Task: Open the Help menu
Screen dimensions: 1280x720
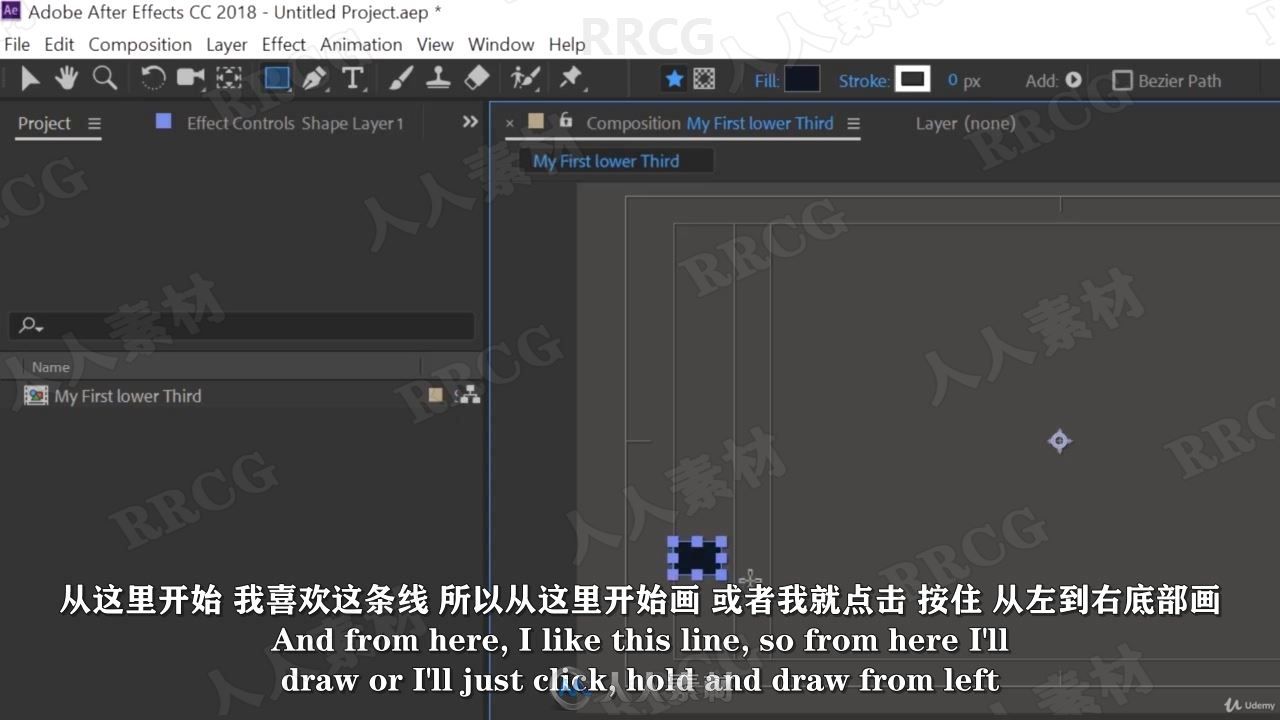Action: 567,44
